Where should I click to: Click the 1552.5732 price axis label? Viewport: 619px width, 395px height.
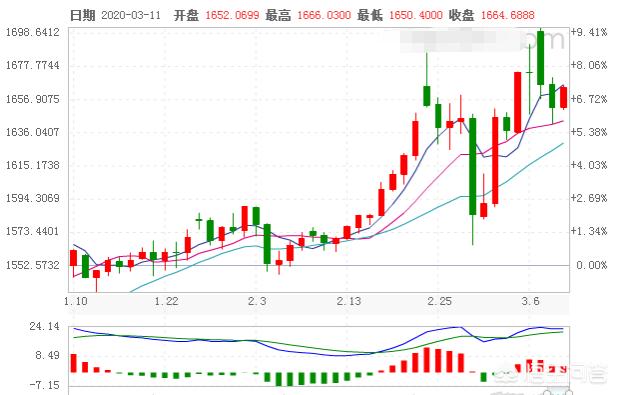[x=32, y=265]
